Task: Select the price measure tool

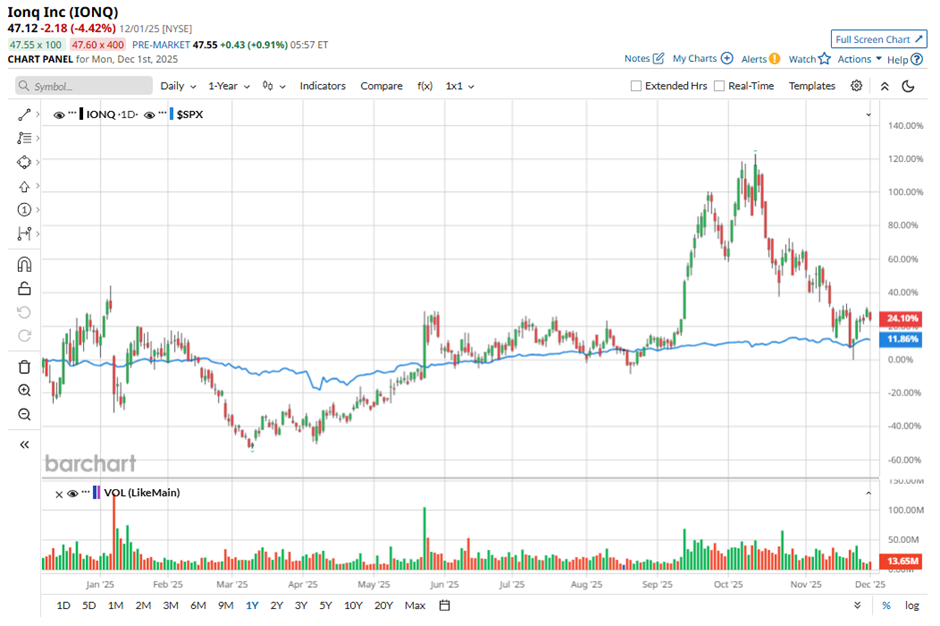Action: point(24,234)
